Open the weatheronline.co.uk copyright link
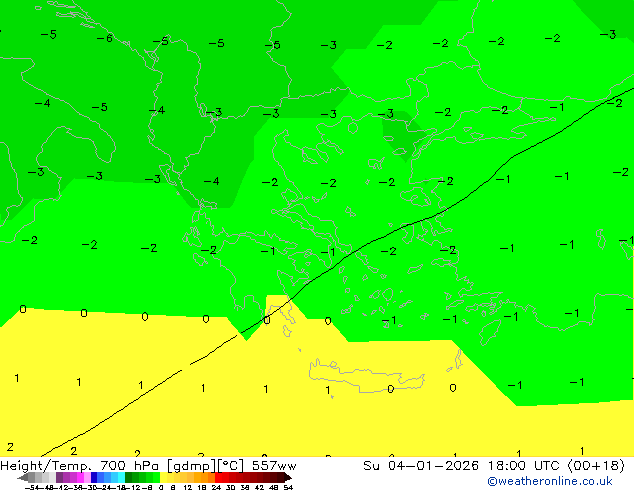Image resolution: width=634 pixels, height=490 pixels. 550,481
